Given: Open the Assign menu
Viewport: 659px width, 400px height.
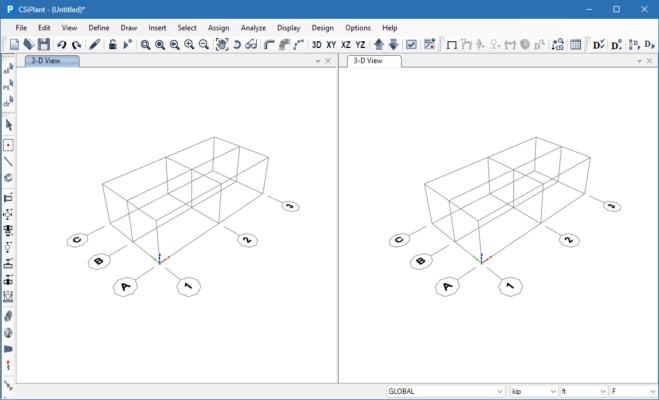Looking at the screenshot, I should click(x=219, y=28).
